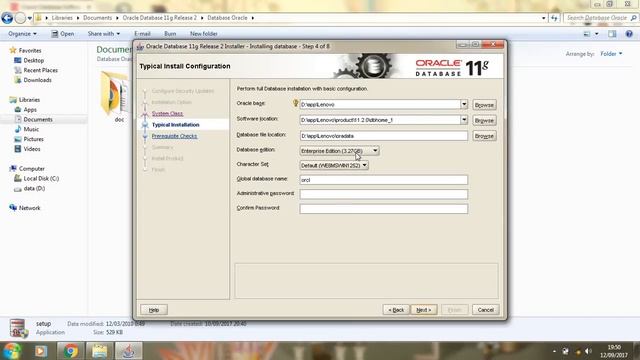Click the Database file location field
The width and height of the screenshot is (640, 360).
click(x=384, y=136)
